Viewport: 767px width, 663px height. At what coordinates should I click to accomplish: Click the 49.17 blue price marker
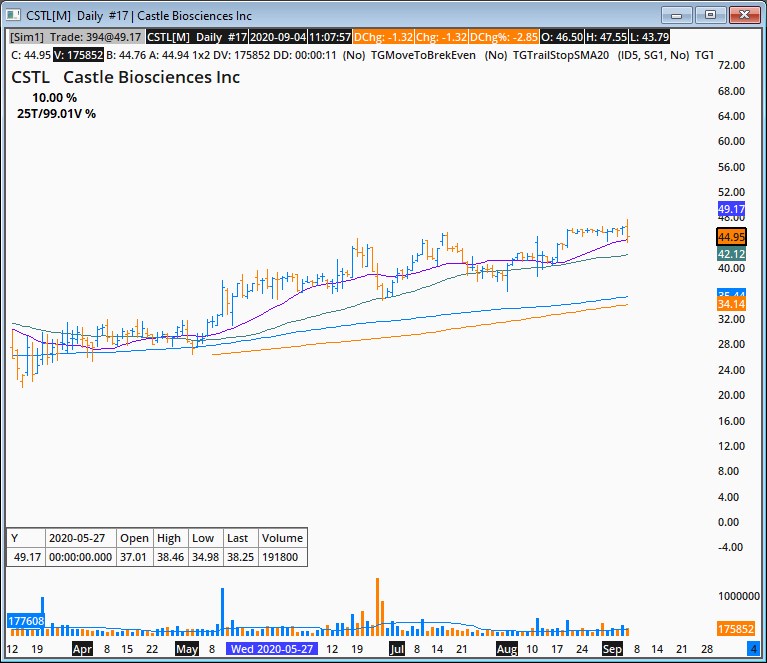pos(731,209)
